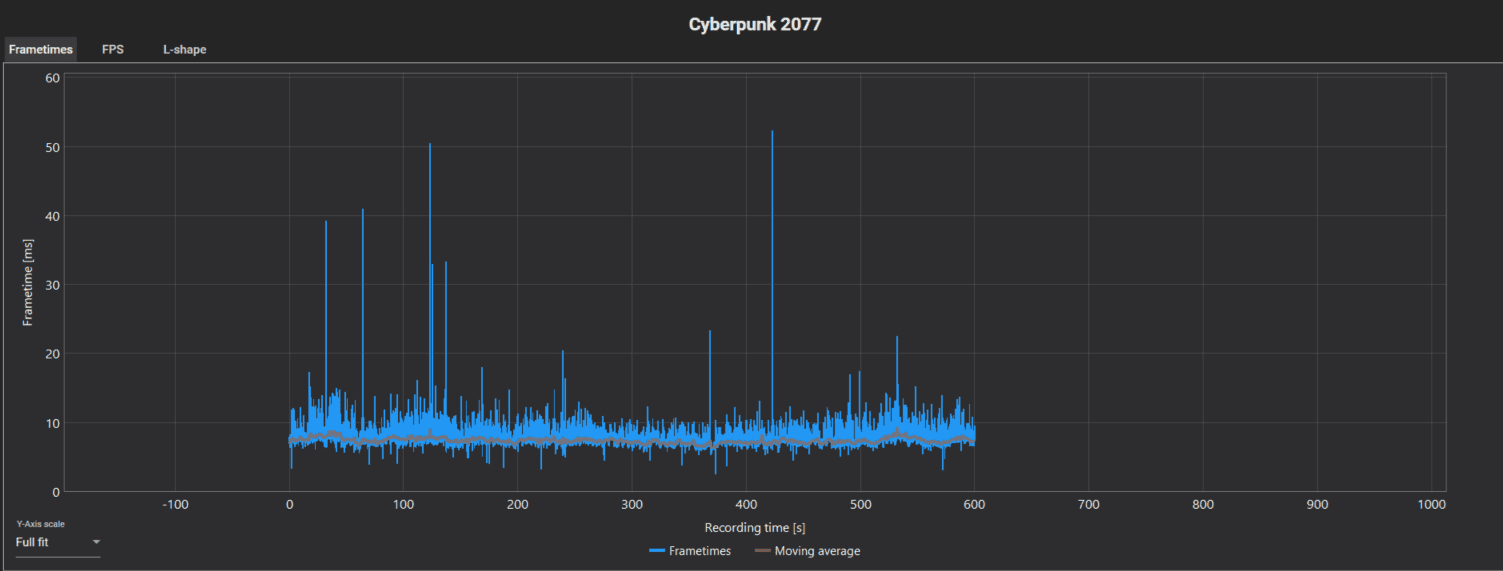Viewport: 1503px width, 571px height.
Task: Click the x-axis tick label -100
Action: [x=175, y=505]
